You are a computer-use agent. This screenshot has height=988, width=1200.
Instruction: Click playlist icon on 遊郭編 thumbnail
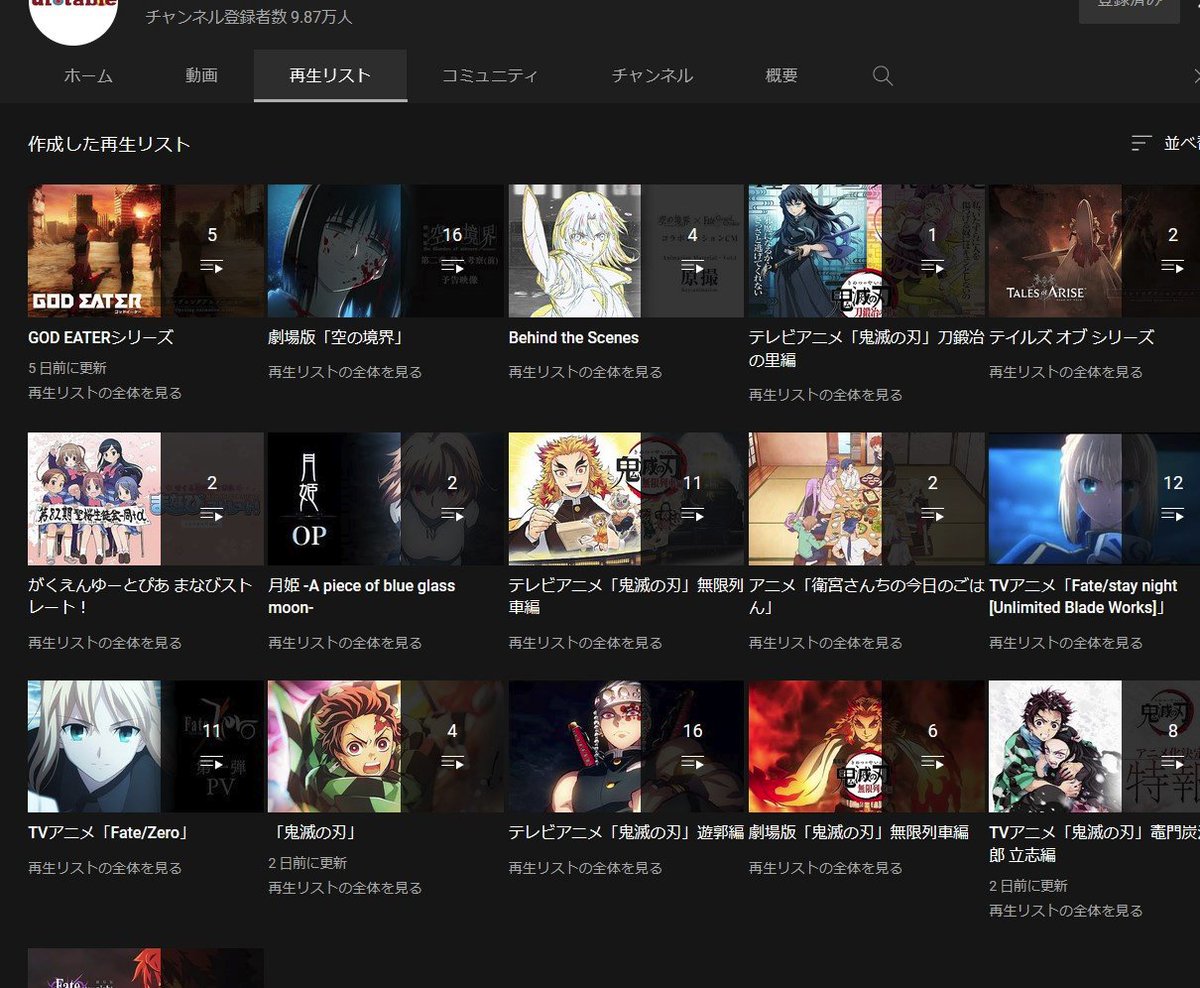(692, 762)
